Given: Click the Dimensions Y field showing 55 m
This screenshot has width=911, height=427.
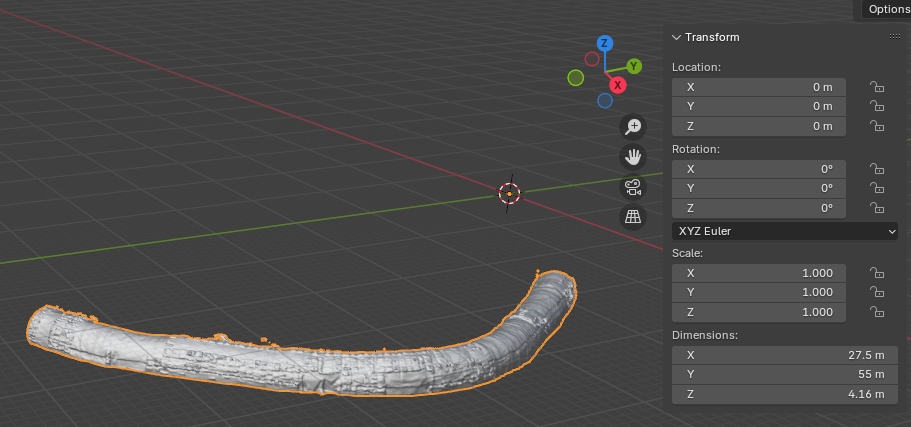Looking at the screenshot, I should pyautogui.click(x=784, y=374).
